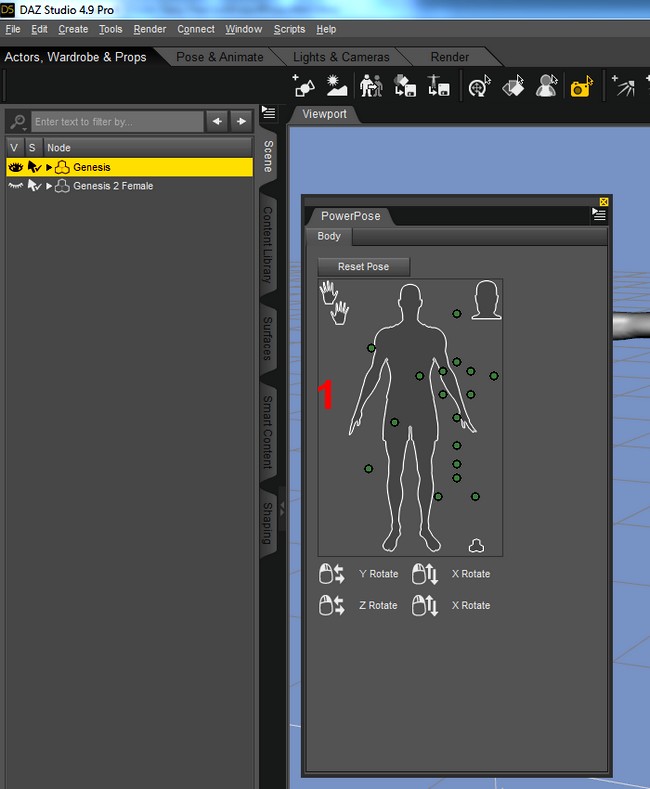
Task: Click the save materials preset icon
Action: click(404, 86)
